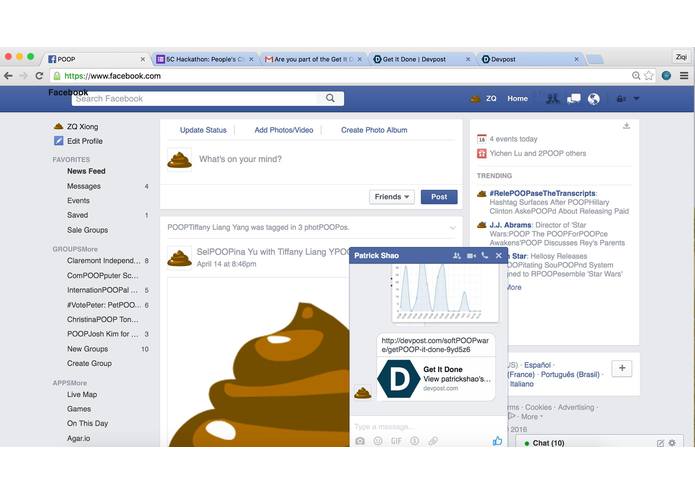This screenshot has width=695, height=494.
Task: Click the browser back arrow
Action: pos(8,76)
